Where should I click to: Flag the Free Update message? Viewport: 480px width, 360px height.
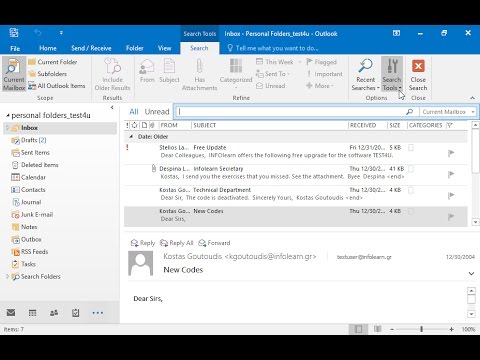click(451, 153)
